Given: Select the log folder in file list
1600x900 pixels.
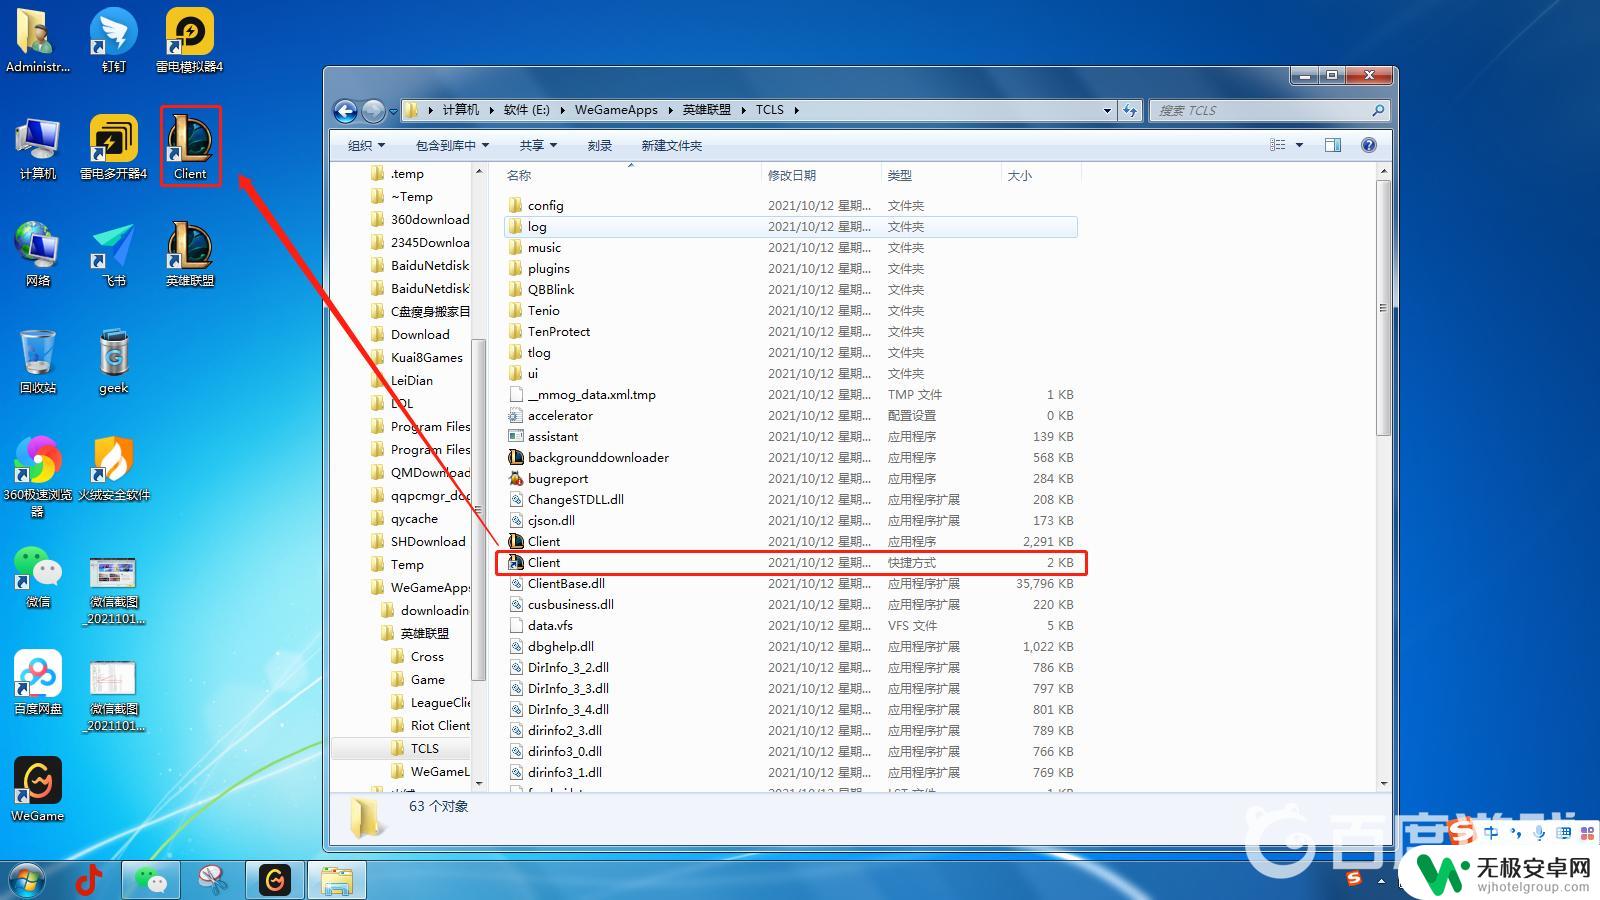Looking at the screenshot, I should coord(790,226).
